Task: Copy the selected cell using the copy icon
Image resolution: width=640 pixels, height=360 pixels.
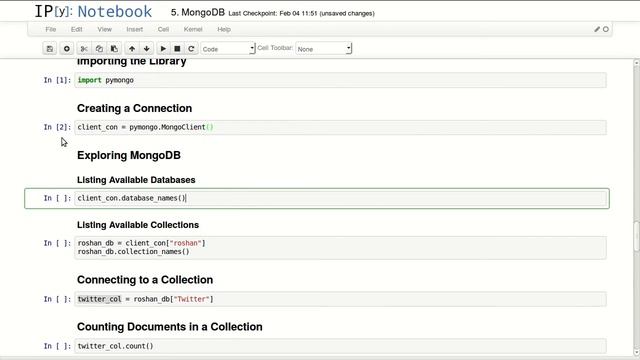Action: (99, 49)
